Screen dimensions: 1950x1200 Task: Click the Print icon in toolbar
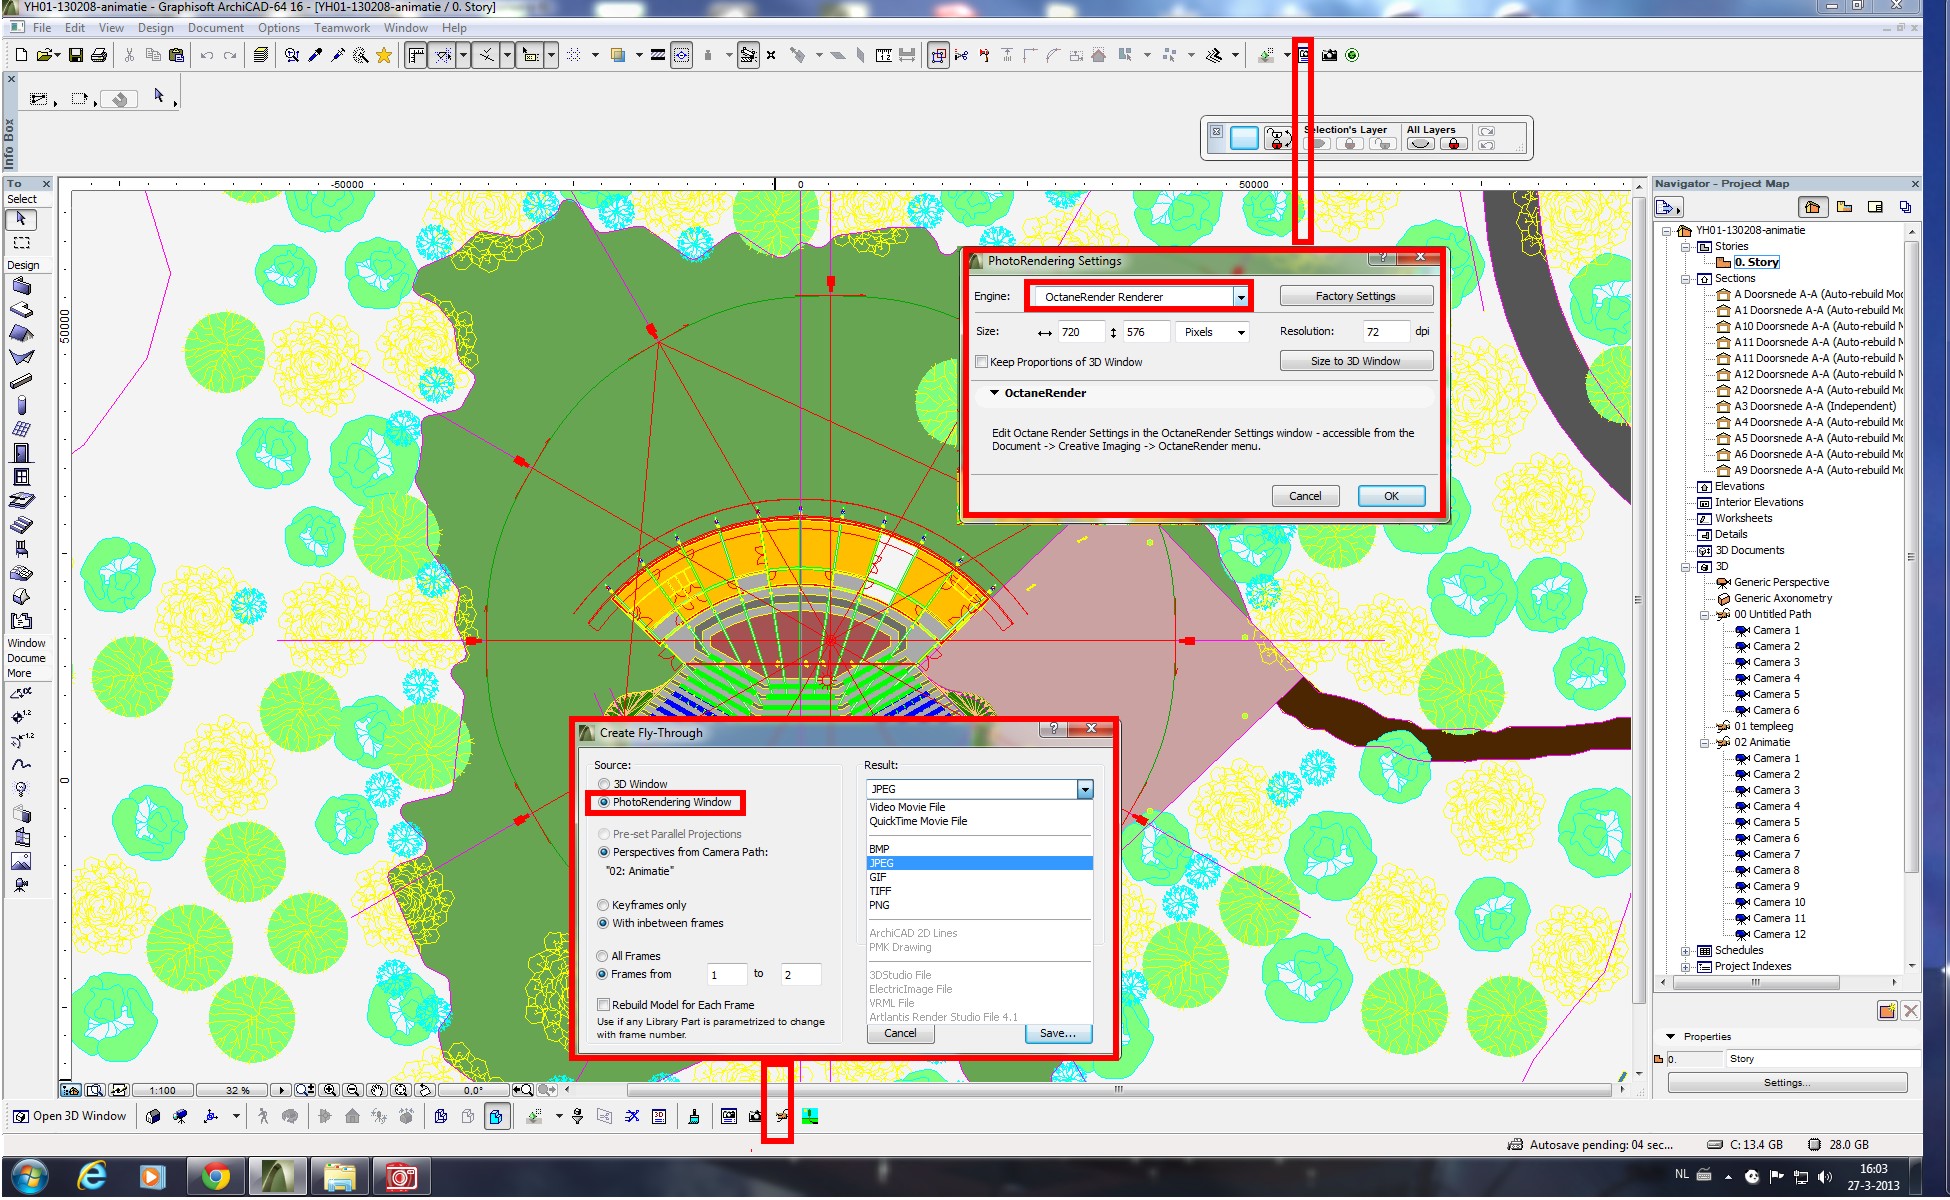click(99, 56)
